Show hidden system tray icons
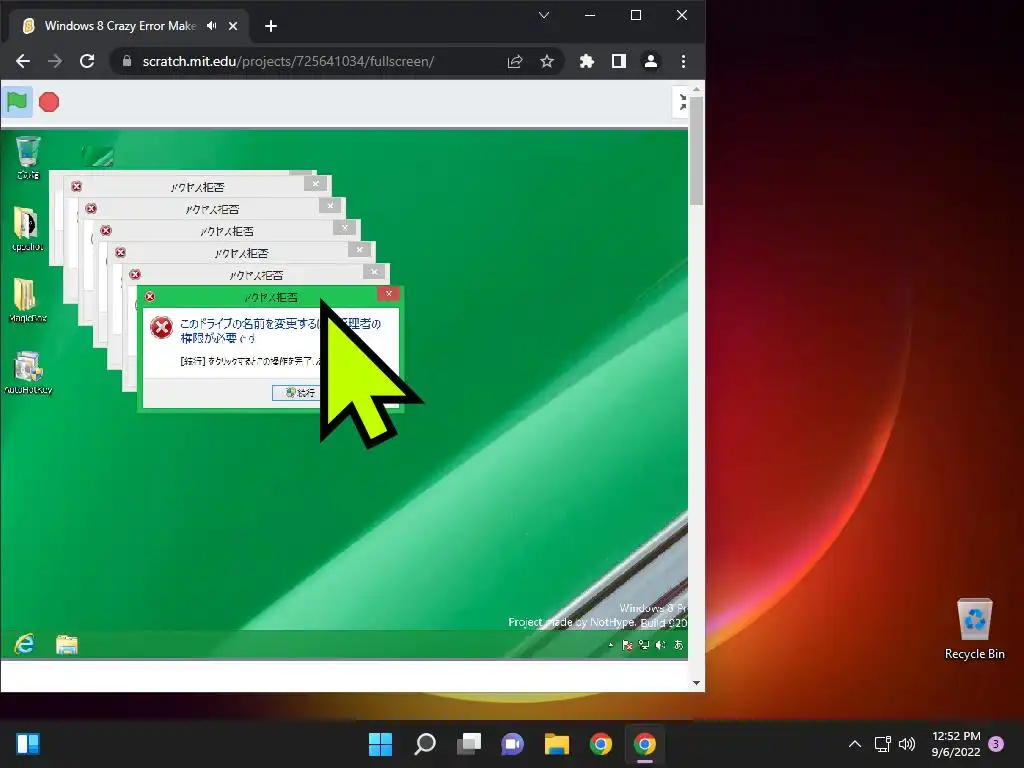1024x768 pixels. pyautogui.click(x=854, y=744)
